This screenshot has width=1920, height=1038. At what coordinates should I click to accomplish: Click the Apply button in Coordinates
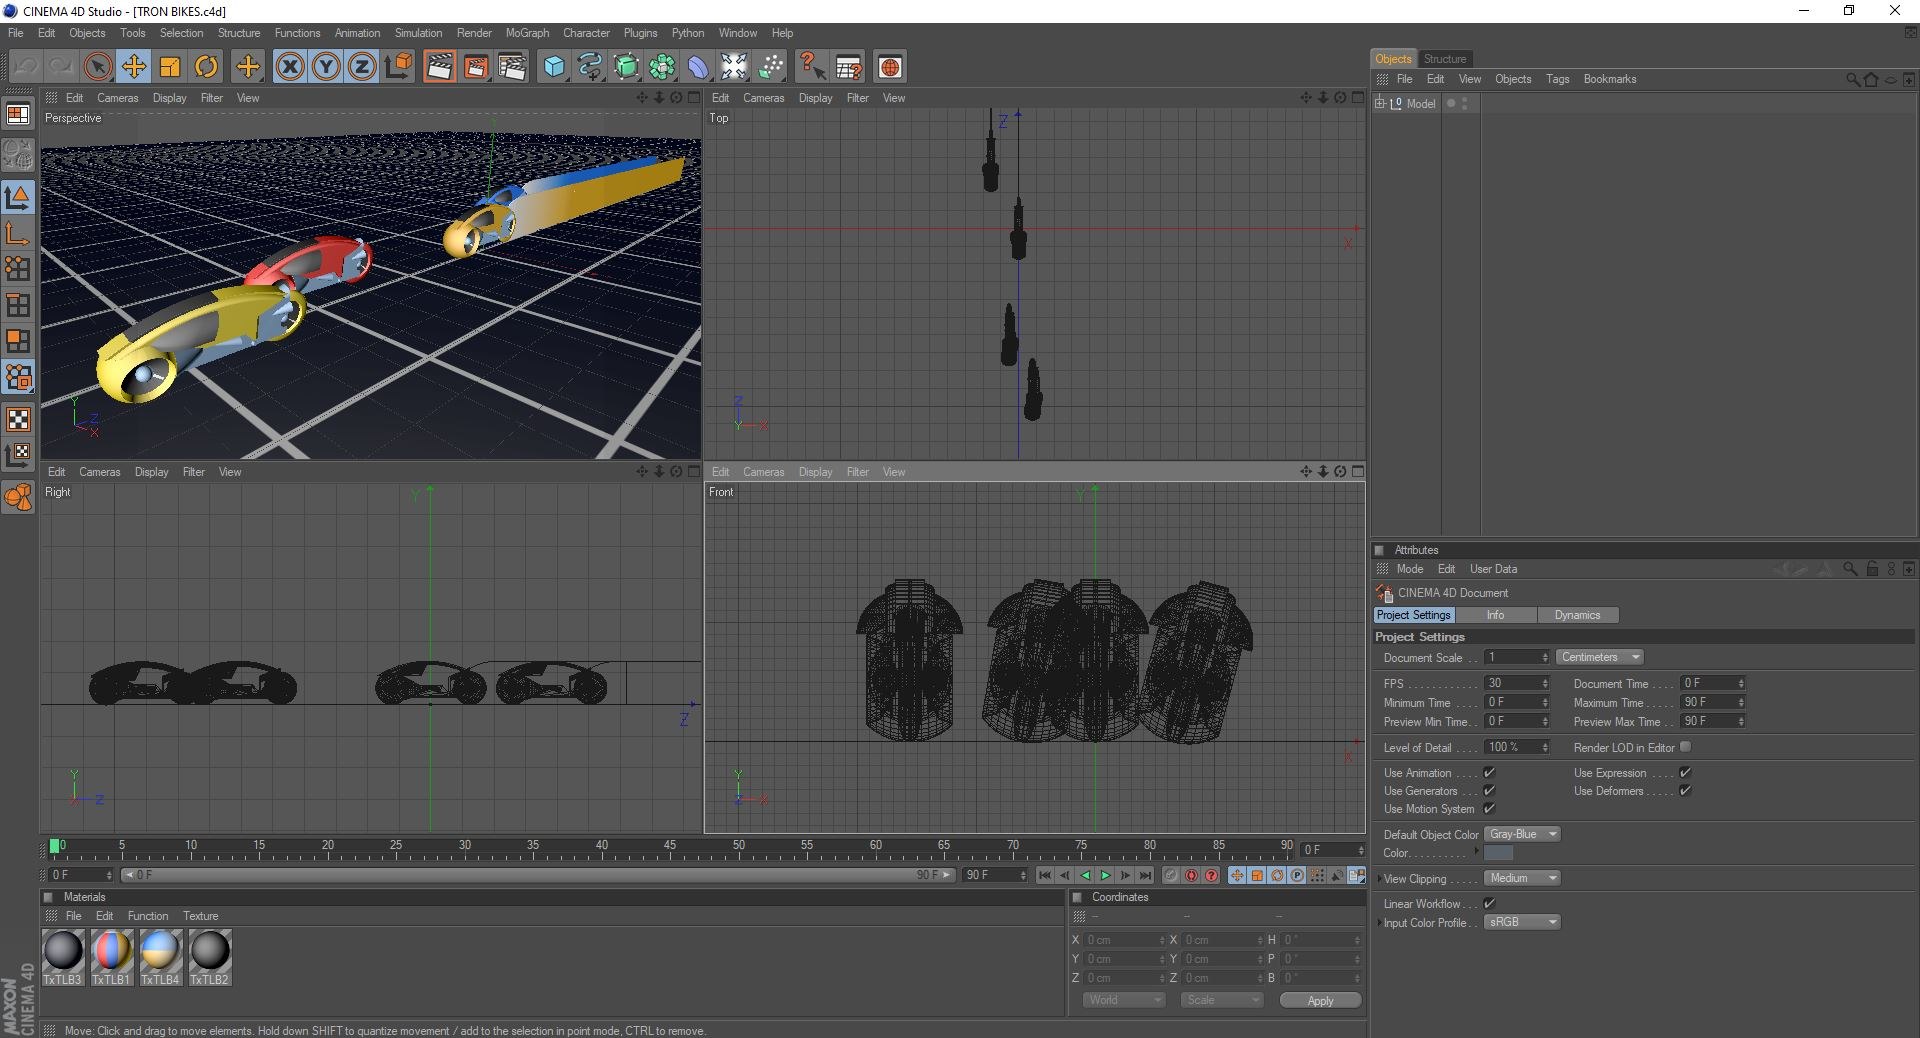click(x=1320, y=1001)
